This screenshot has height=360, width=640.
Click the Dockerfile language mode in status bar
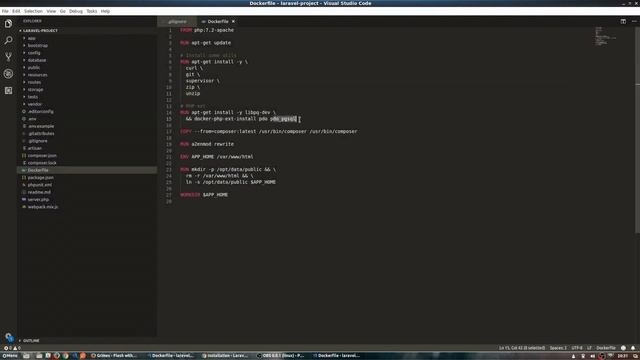[606, 348]
